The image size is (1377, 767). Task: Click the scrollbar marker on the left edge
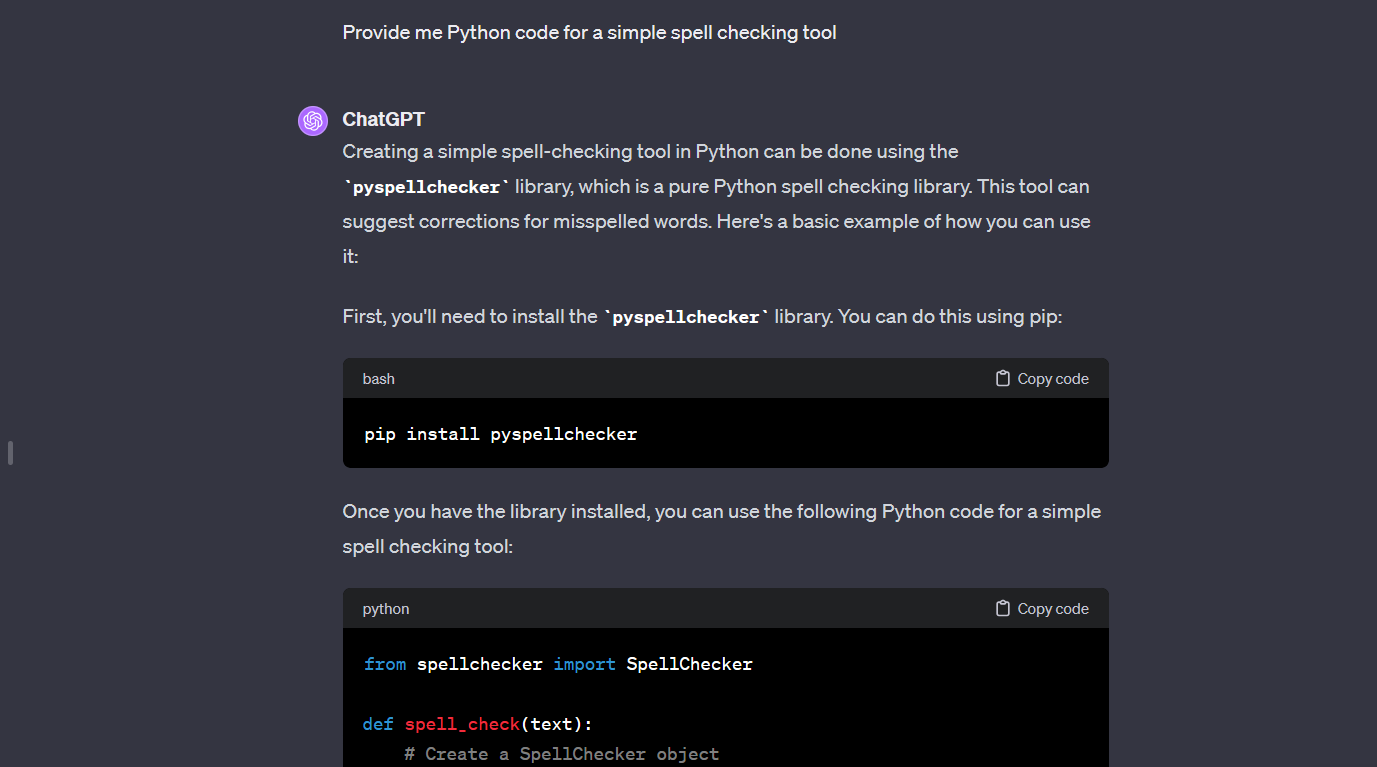10,452
